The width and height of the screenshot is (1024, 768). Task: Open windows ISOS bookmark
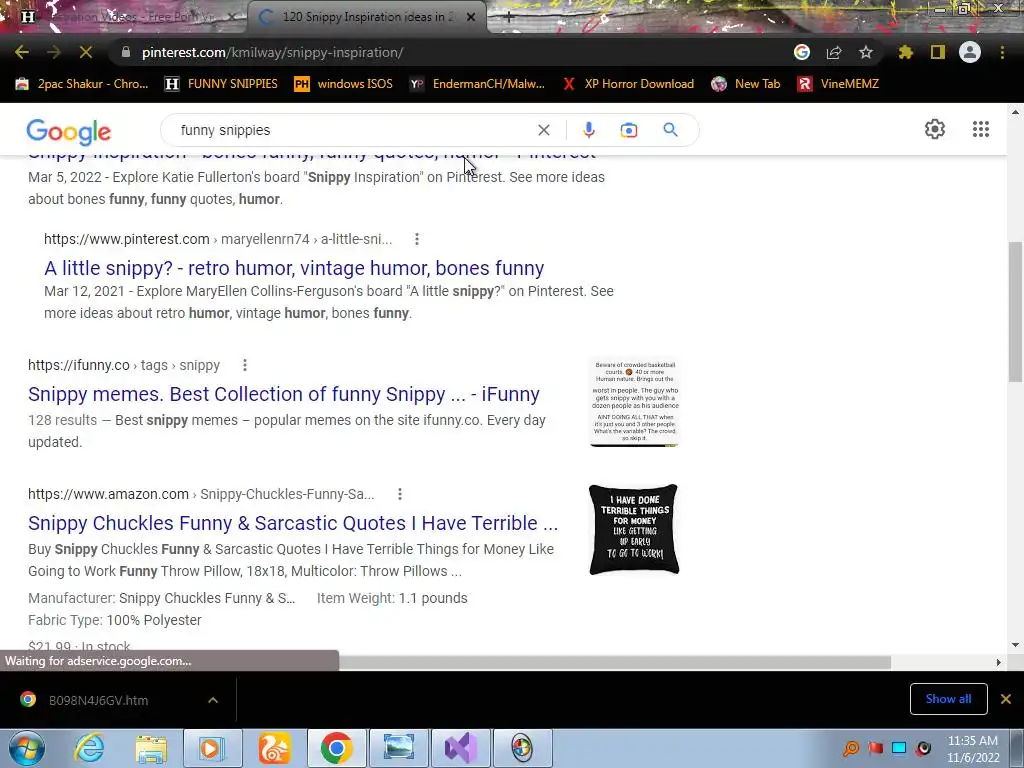[344, 84]
